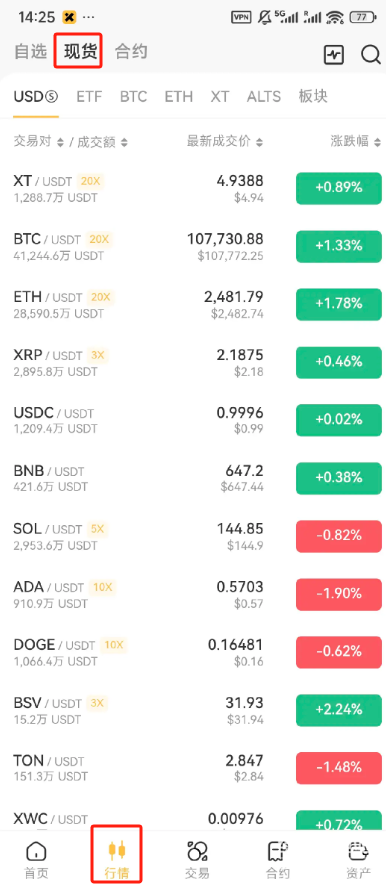Open the 合约 futures nav icon

coord(277,851)
